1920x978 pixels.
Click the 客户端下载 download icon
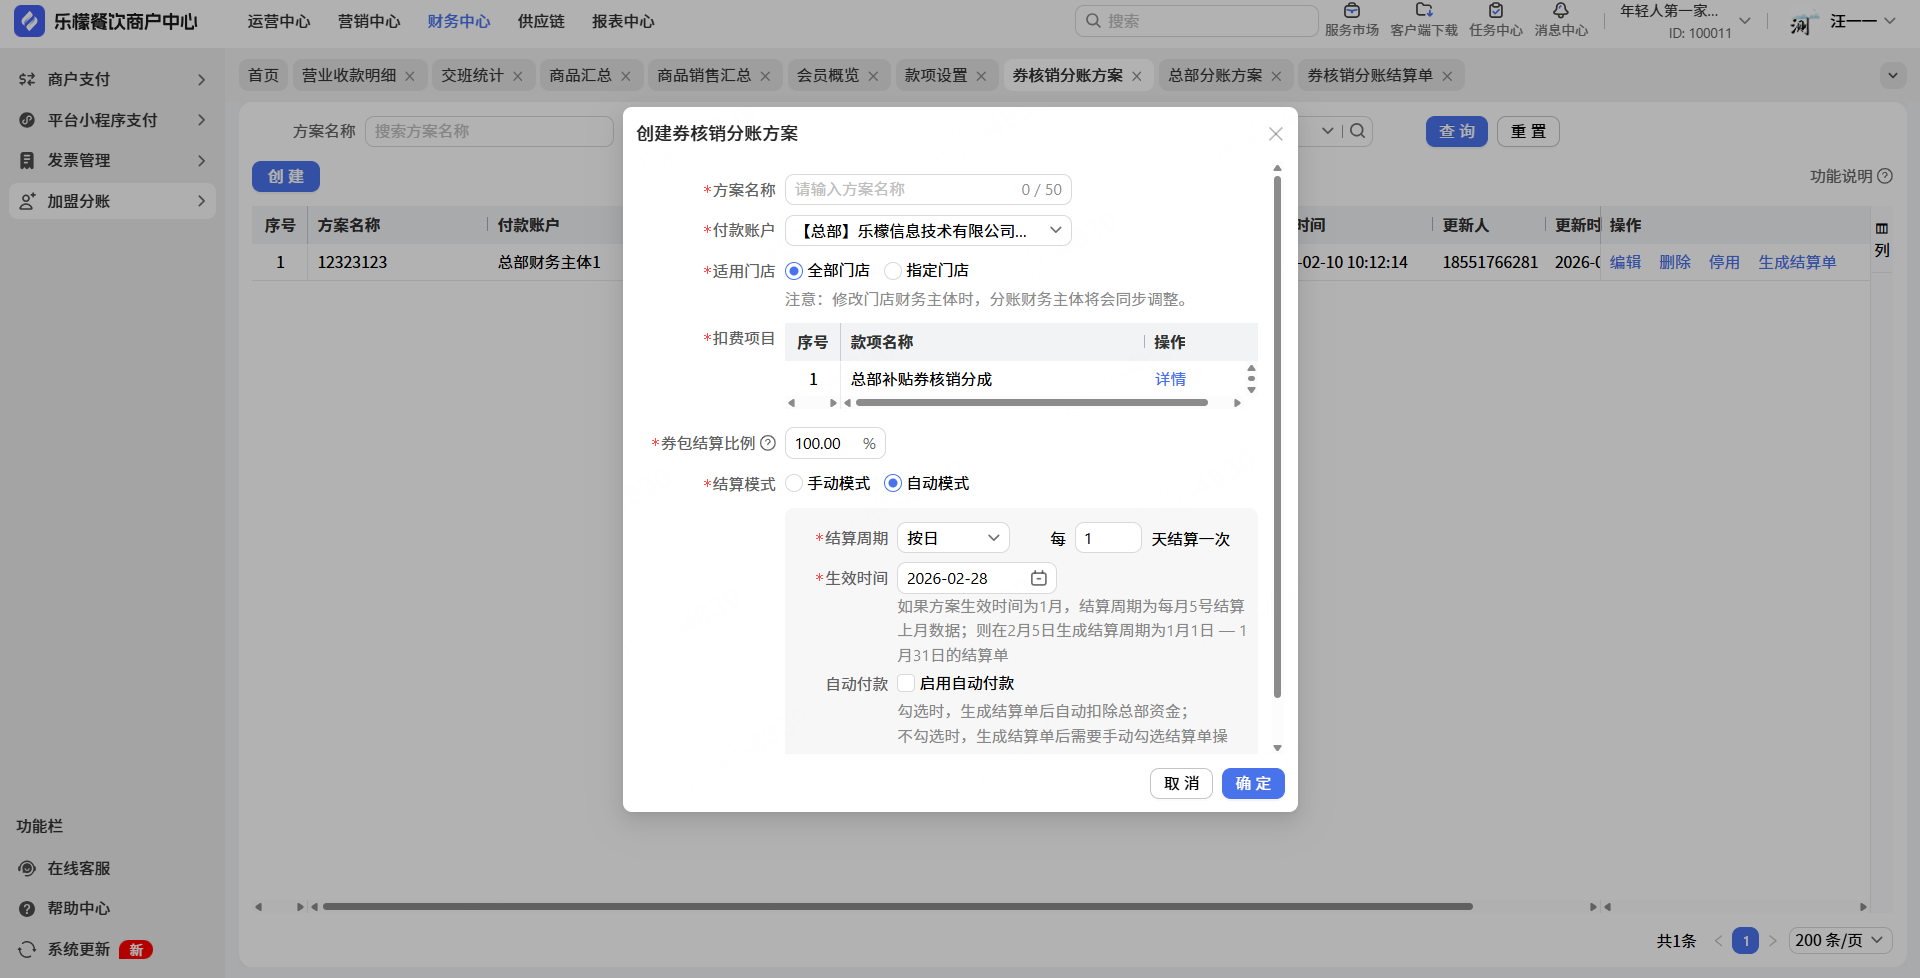(x=1423, y=12)
